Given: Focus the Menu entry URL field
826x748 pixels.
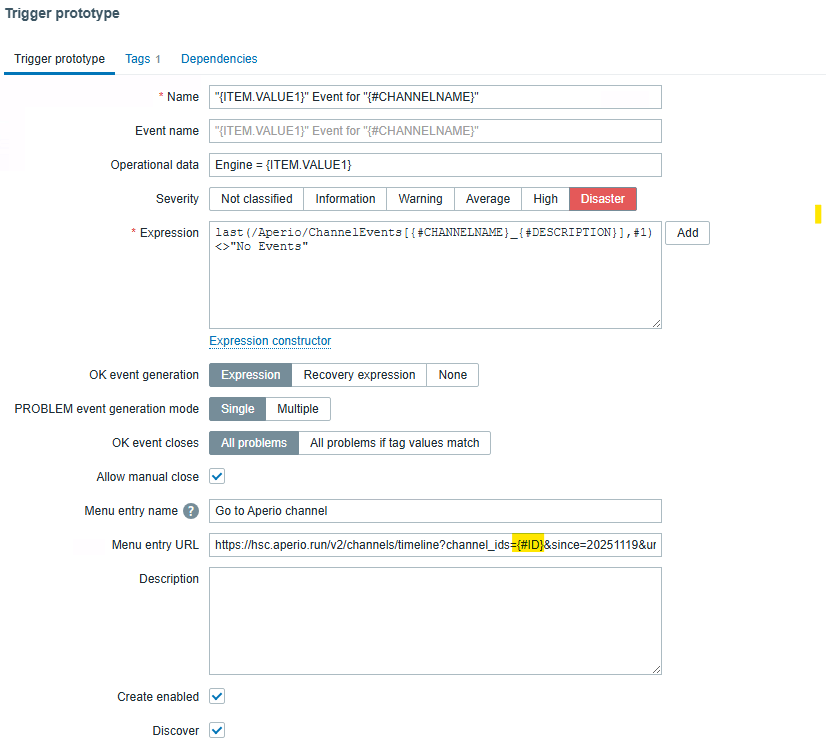Looking at the screenshot, I should [x=435, y=545].
